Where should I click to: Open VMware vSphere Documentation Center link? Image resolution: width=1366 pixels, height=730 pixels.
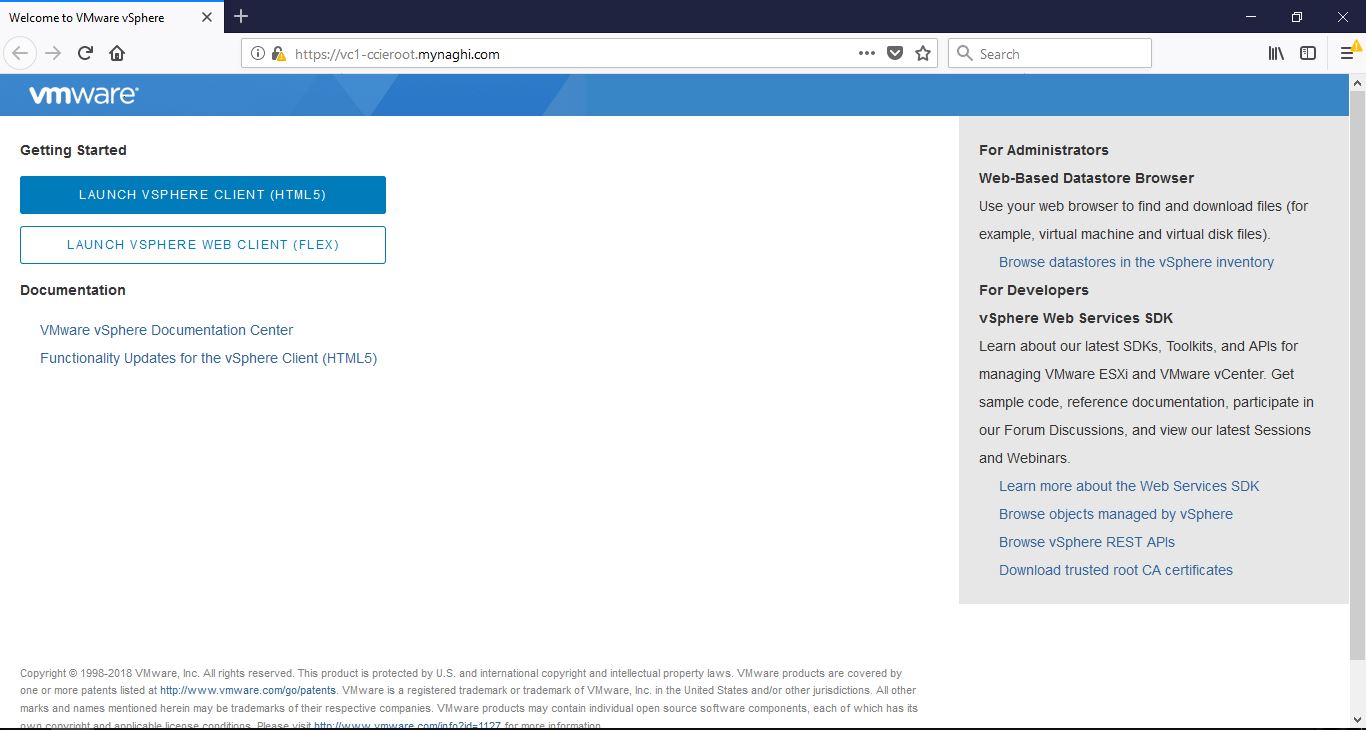pyautogui.click(x=166, y=330)
